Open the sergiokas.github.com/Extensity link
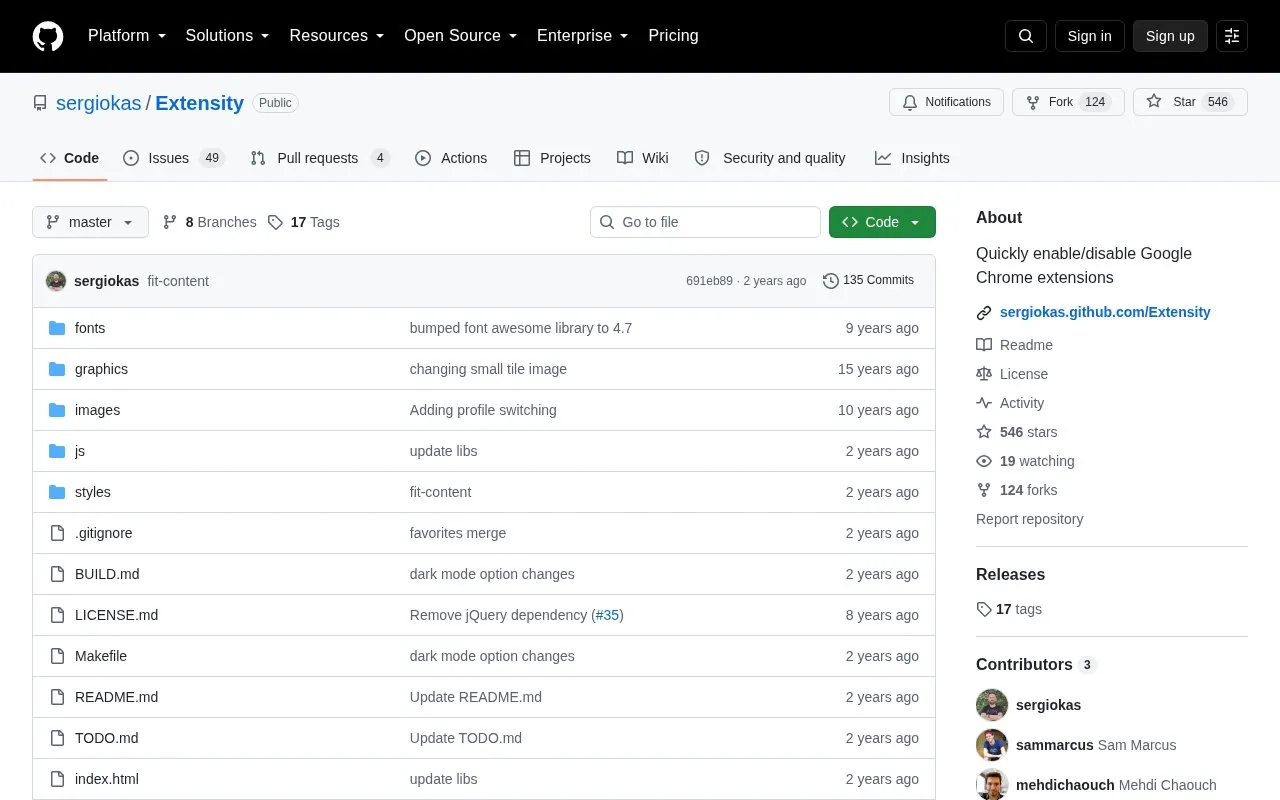The height and width of the screenshot is (800, 1280). pyautogui.click(x=1105, y=312)
